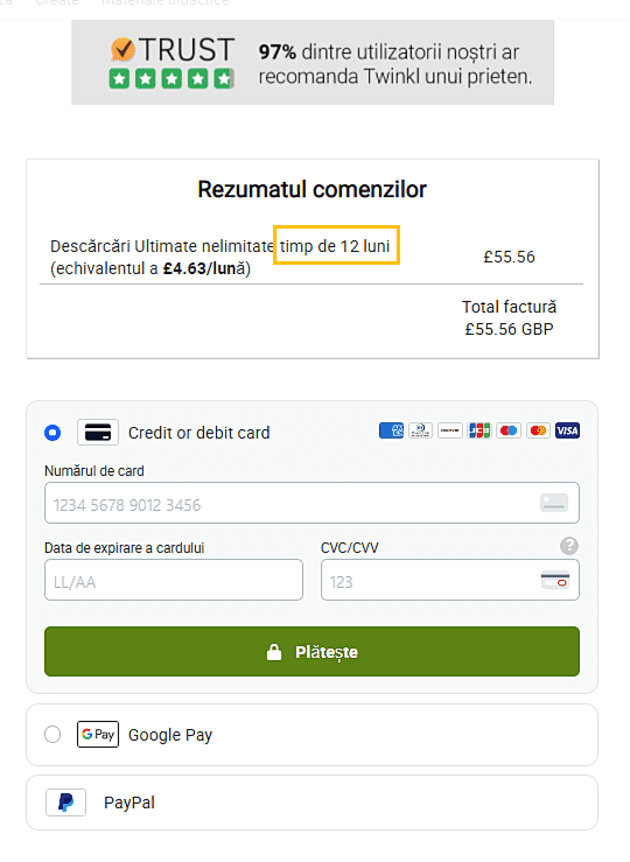
Task: Click the Mastercard payment icon
Action: tap(537, 430)
